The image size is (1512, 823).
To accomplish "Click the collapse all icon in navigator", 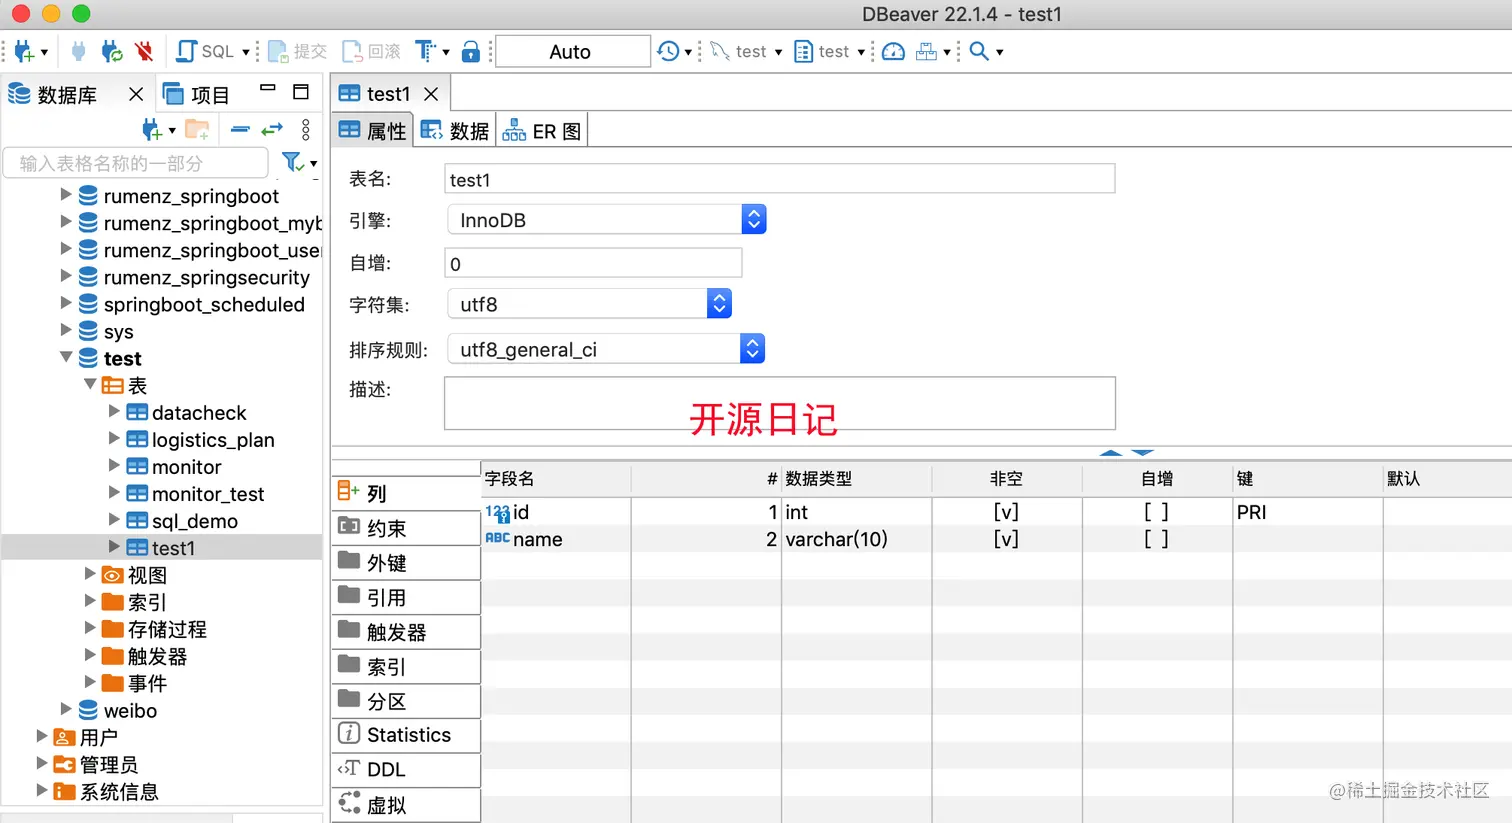I will (240, 129).
